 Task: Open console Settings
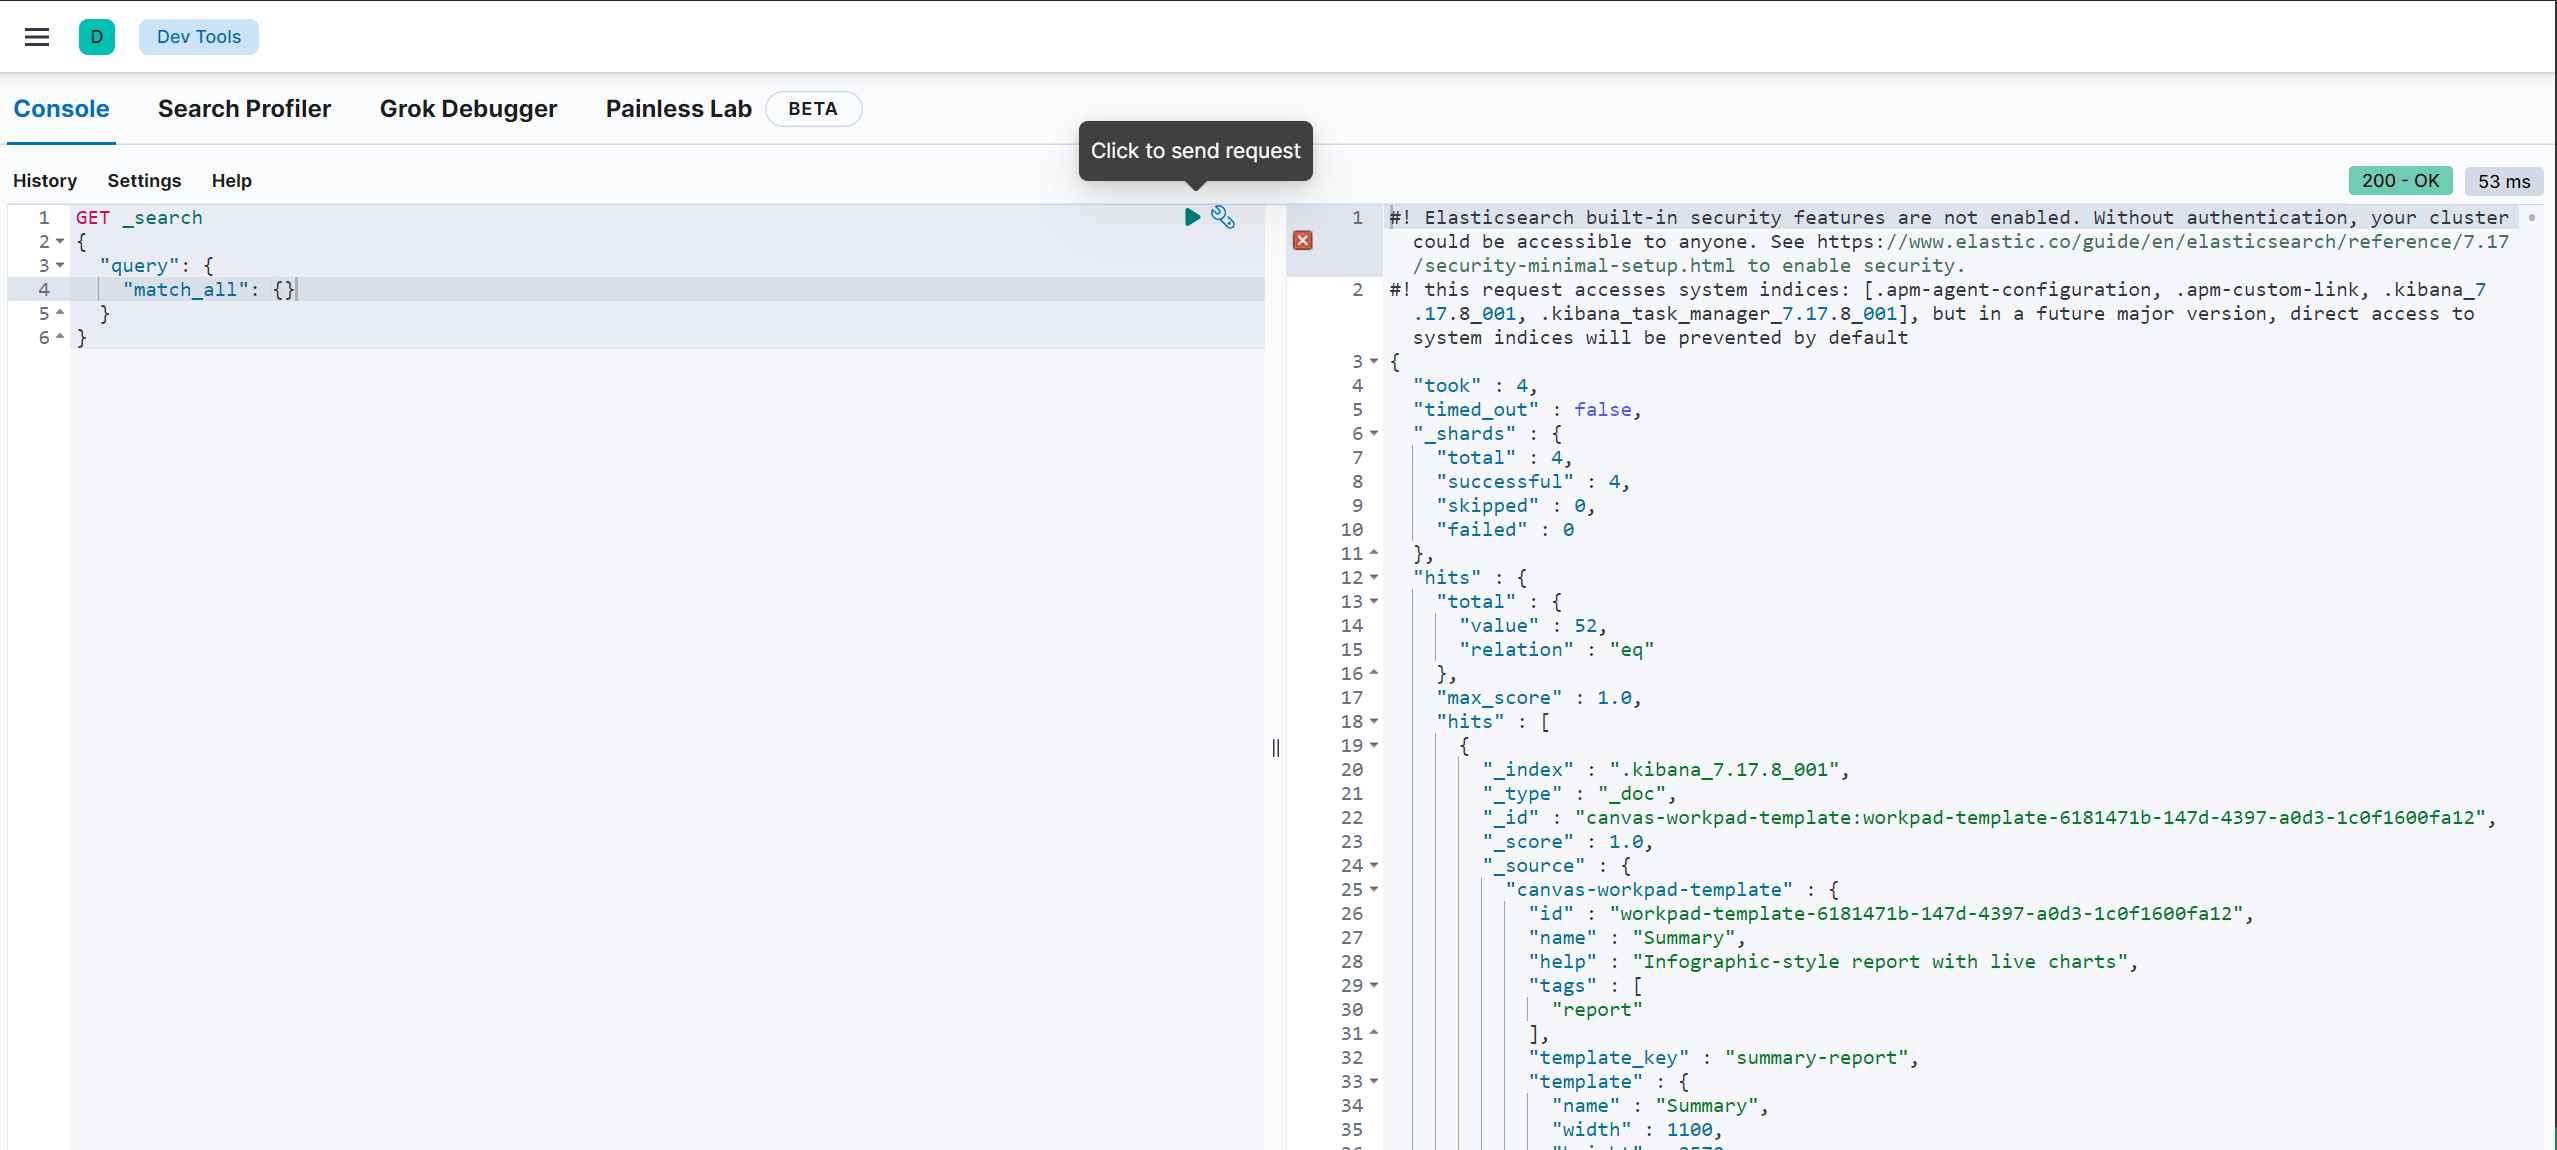tap(144, 181)
